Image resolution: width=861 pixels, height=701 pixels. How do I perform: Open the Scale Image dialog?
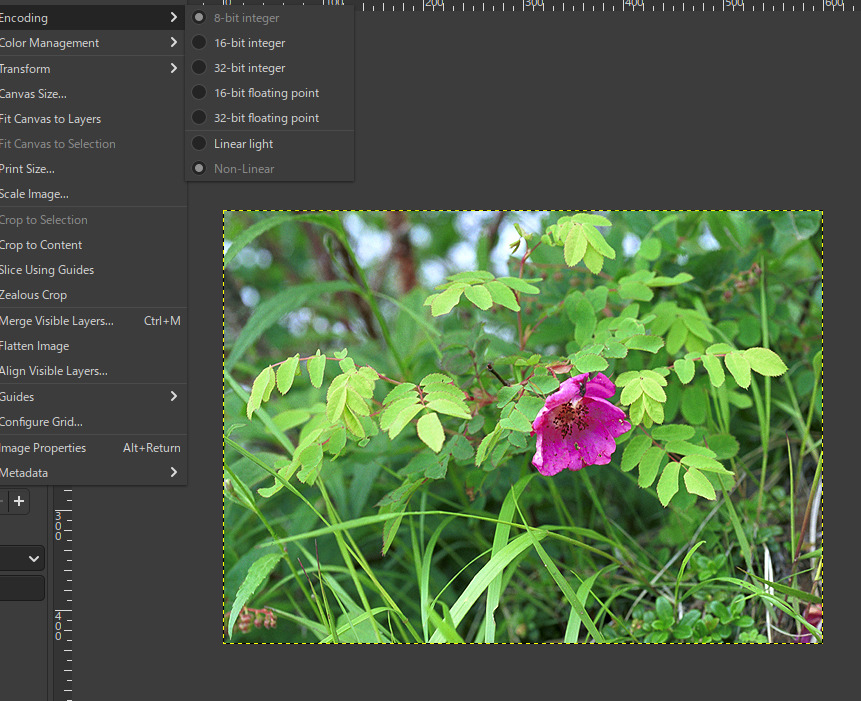(x=35, y=194)
